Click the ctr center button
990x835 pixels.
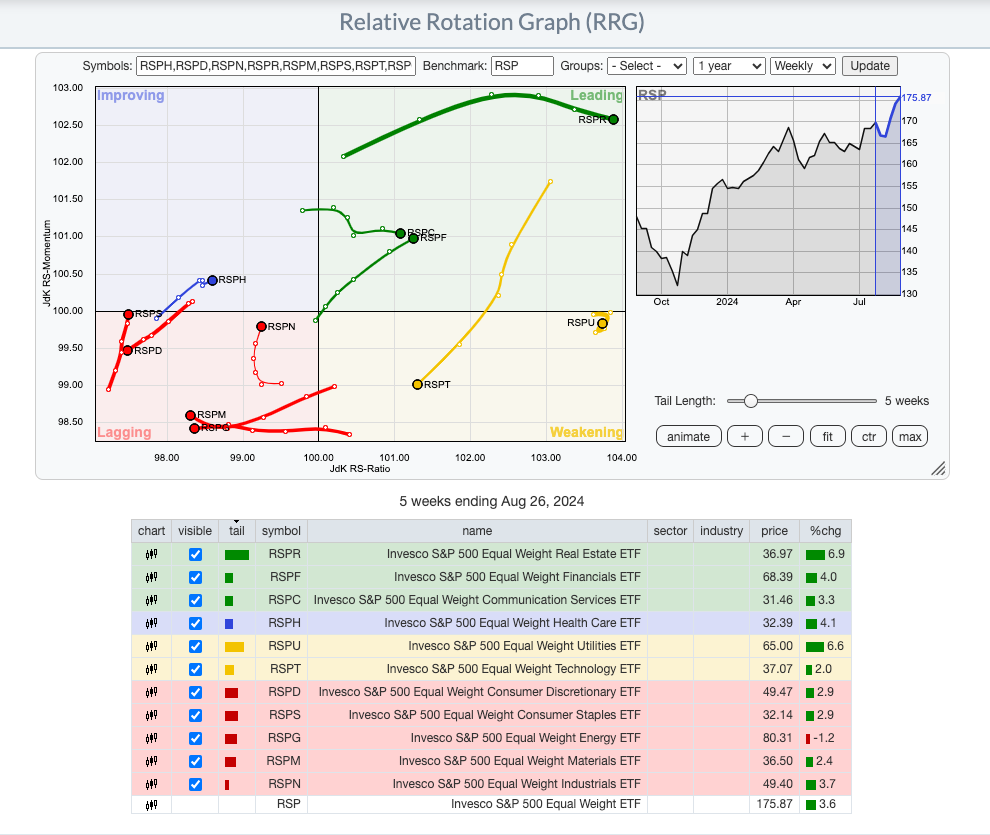[869, 437]
